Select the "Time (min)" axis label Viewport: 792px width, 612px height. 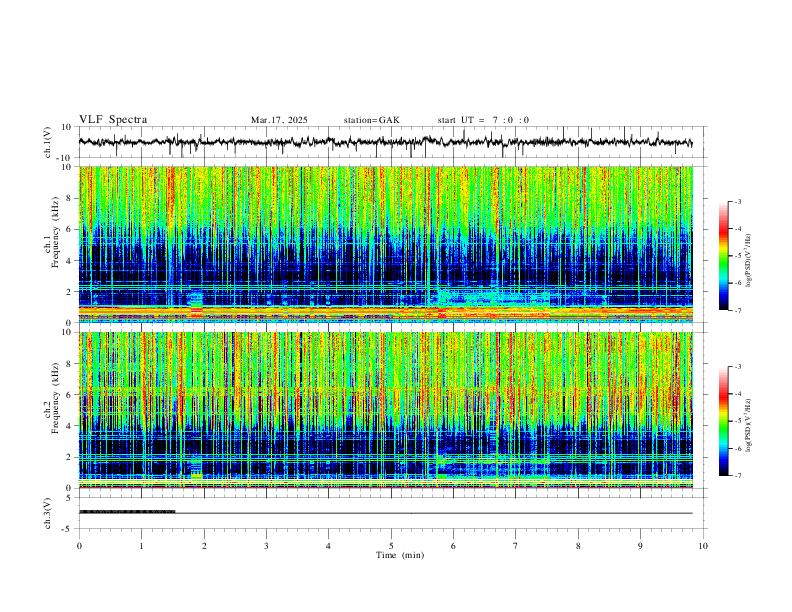pyautogui.click(x=400, y=555)
